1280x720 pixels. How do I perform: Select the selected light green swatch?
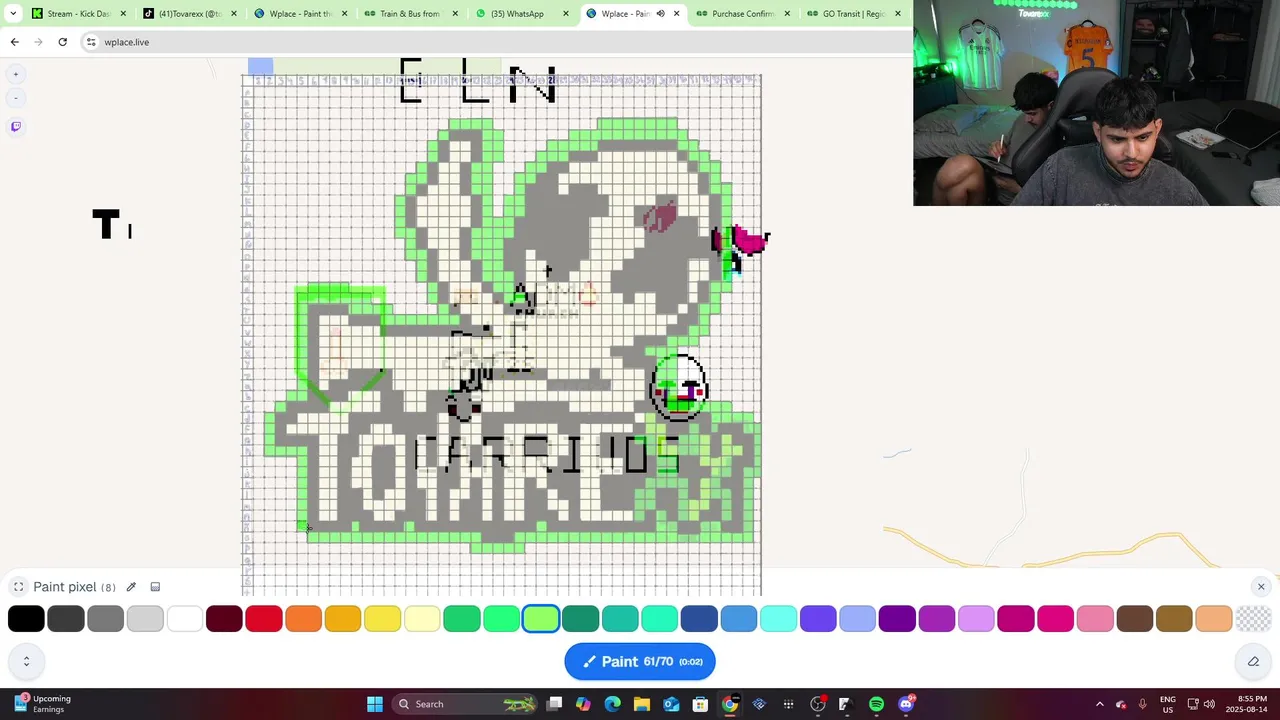(541, 619)
